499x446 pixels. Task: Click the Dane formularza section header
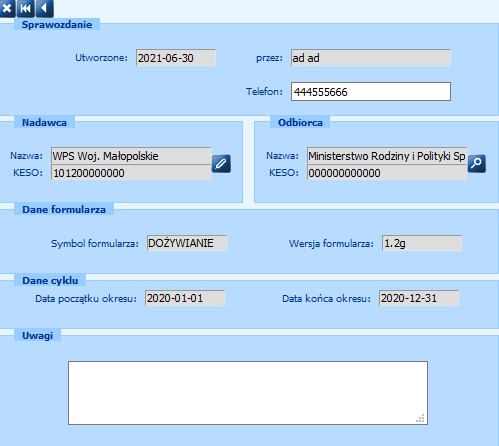coord(64,209)
